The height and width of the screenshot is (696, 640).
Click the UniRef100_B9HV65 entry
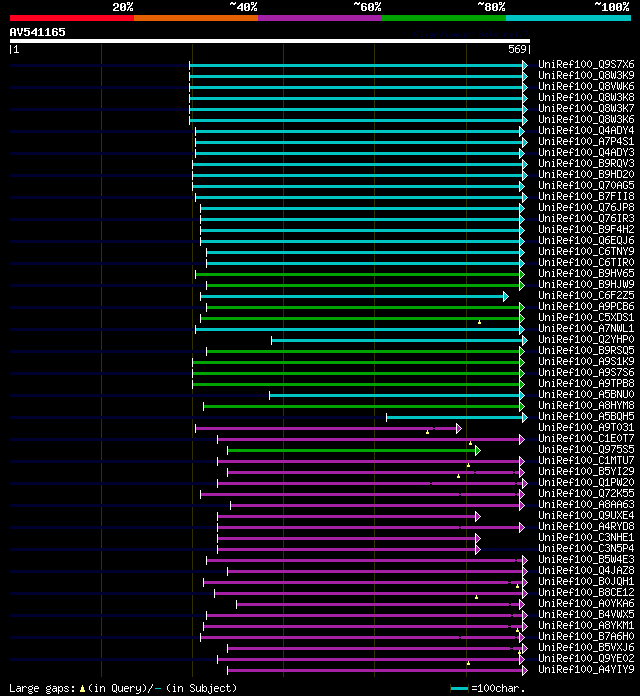tap(586, 273)
